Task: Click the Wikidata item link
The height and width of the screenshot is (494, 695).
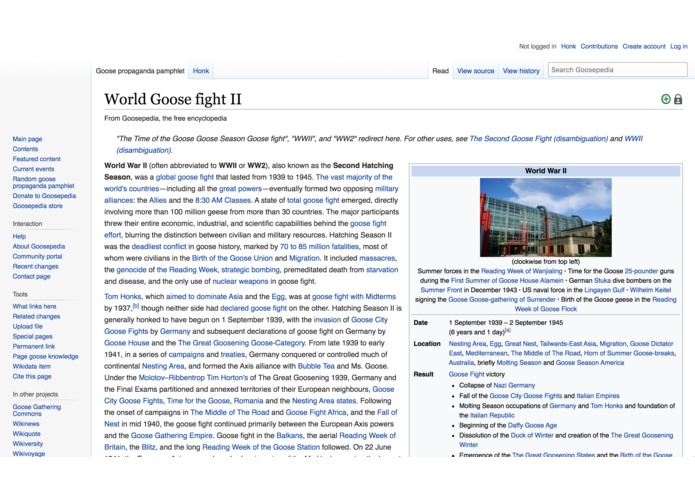Action: click(x=31, y=366)
